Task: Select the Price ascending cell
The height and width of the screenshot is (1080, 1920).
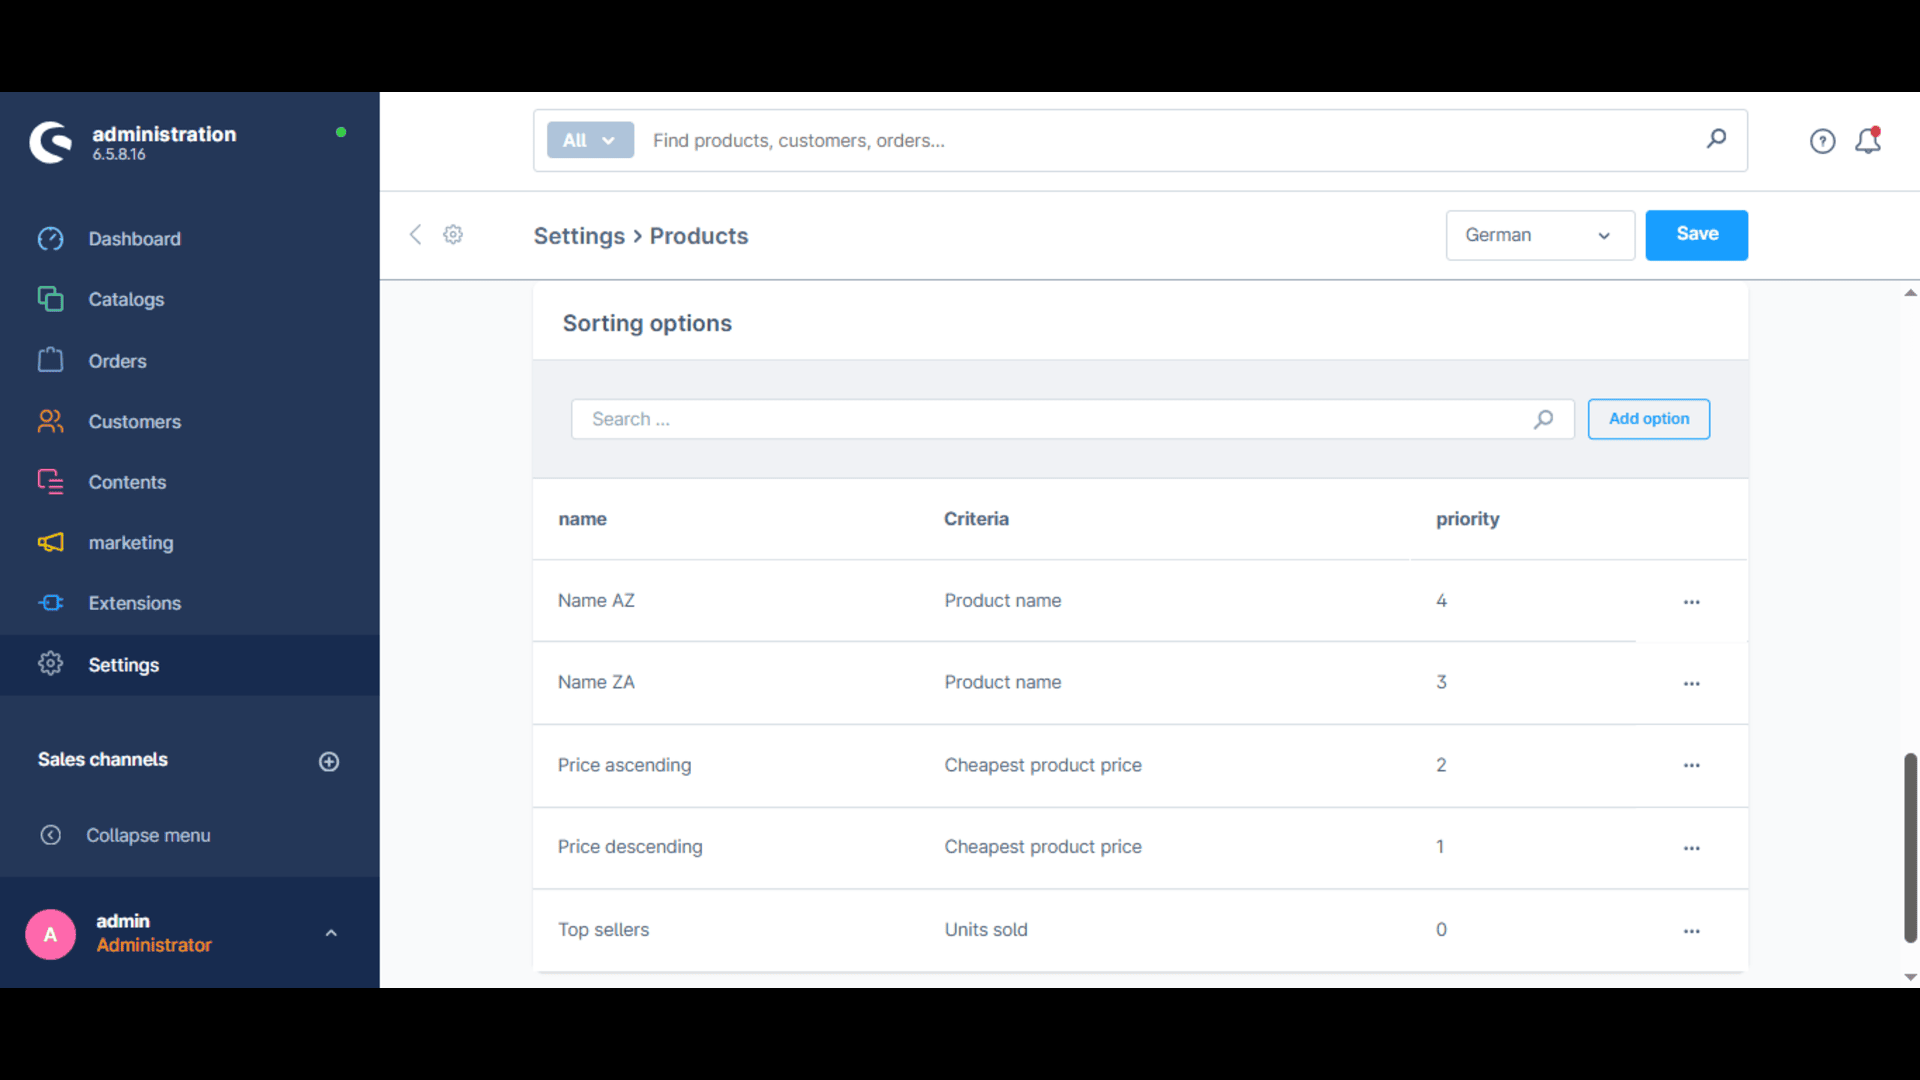Action: coord(624,765)
